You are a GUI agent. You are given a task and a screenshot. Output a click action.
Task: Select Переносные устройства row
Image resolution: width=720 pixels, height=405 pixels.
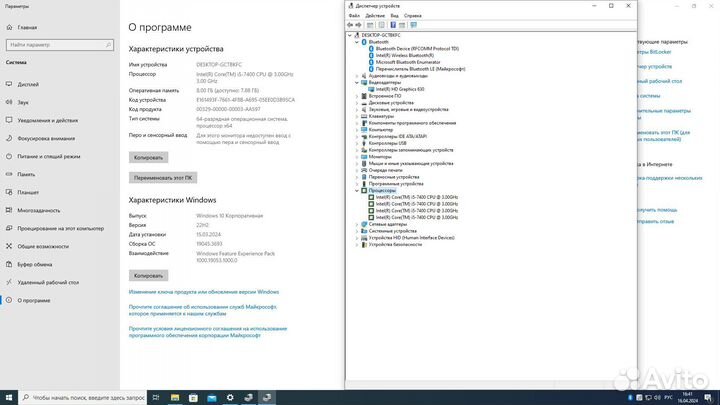coord(394,177)
